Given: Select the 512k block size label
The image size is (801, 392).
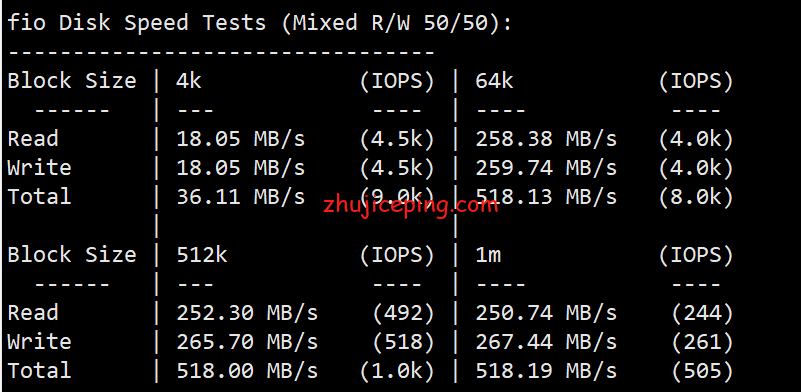Looking at the screenshot, I should tap(202, 255).
